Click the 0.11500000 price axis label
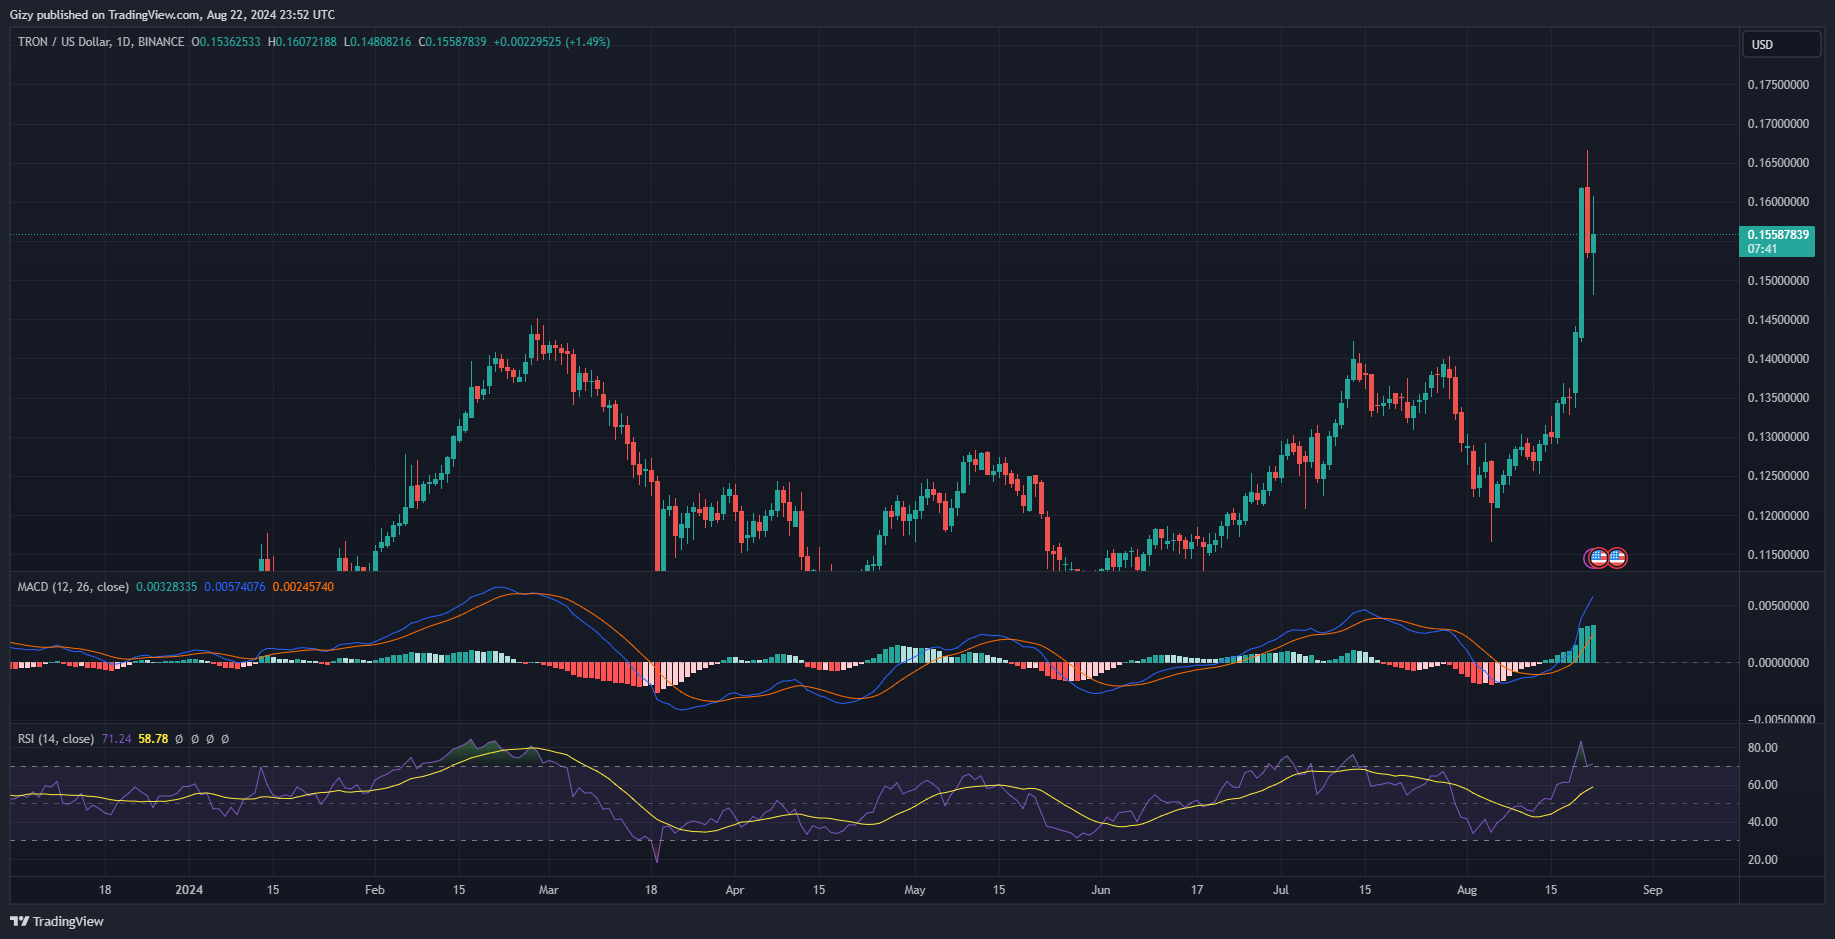The width and height of the screenshot is (1835, 939). pos(1778,555)
